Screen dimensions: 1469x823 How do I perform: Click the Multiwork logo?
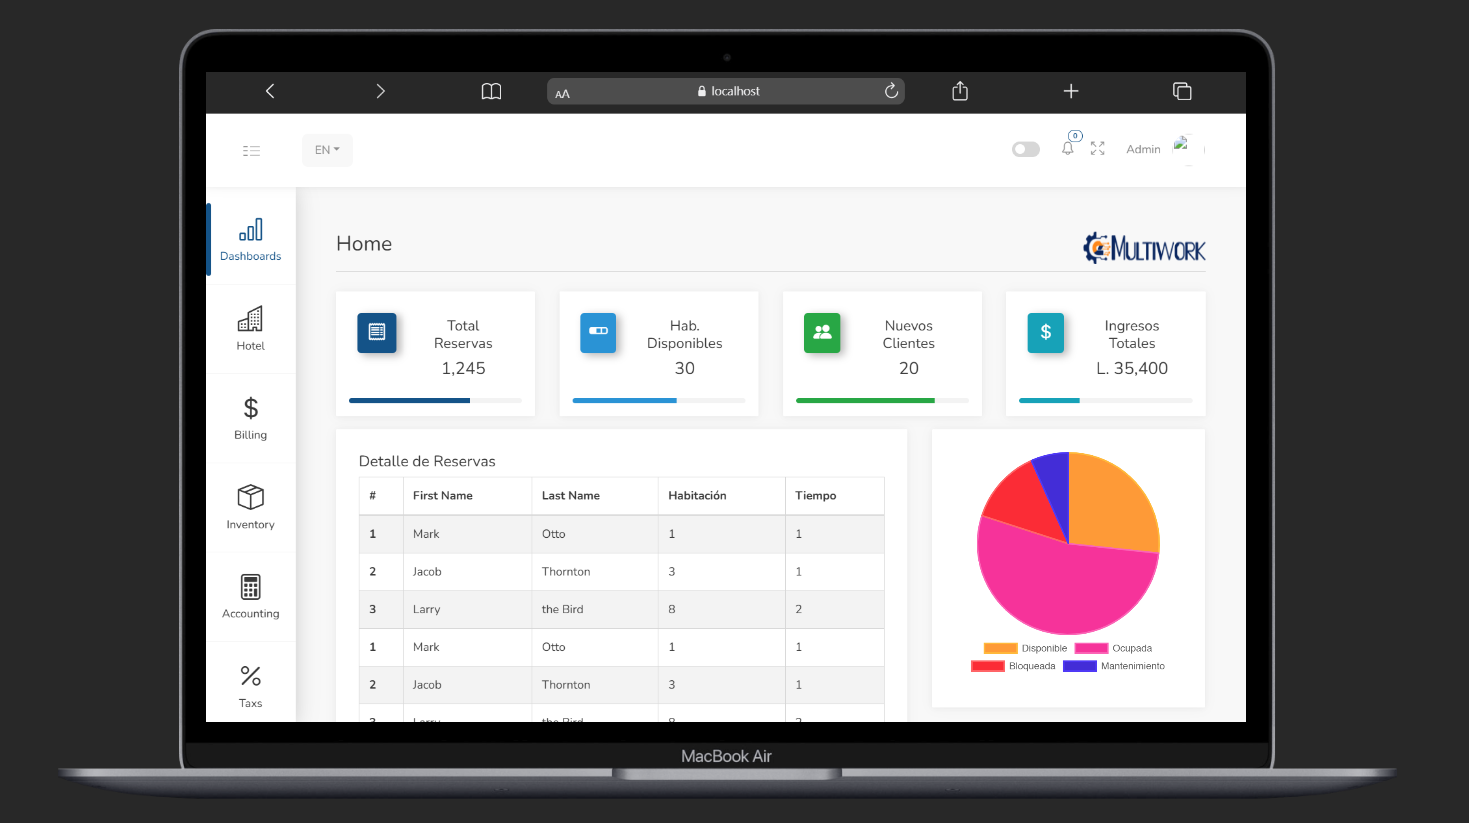[1144, 248]
